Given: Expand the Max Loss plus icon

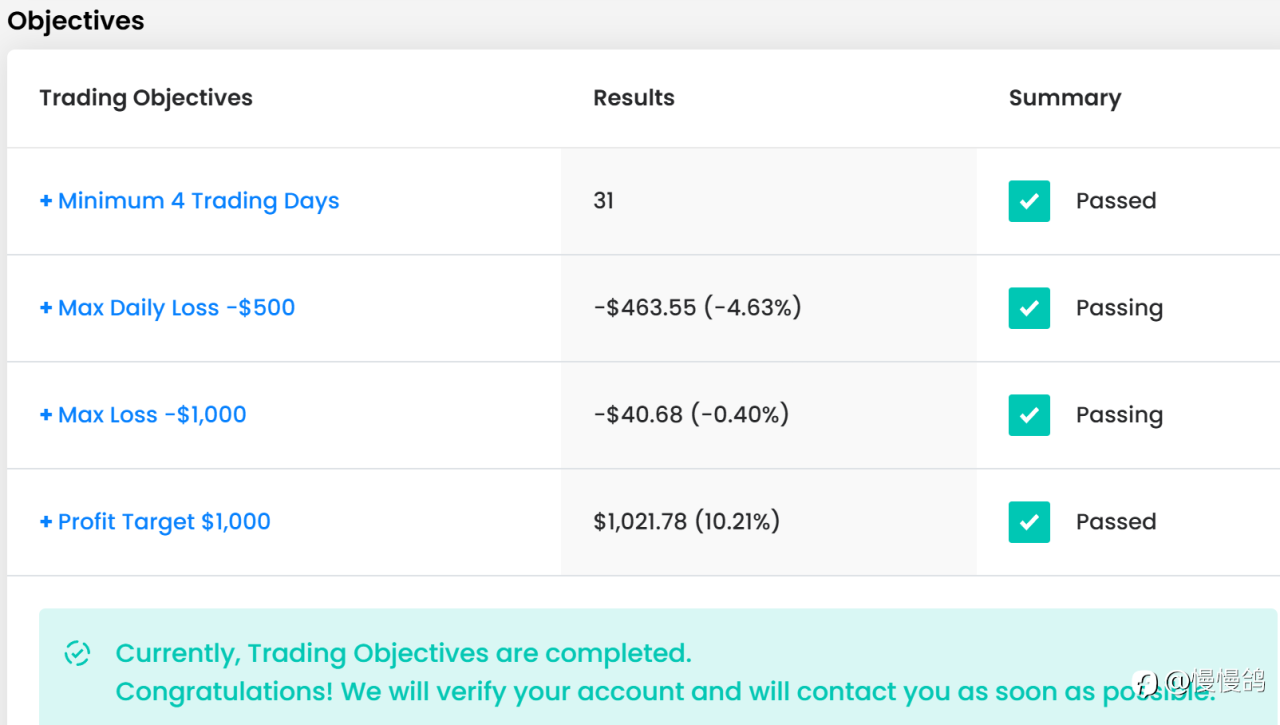Looking at the screenshot, I should click(45, 415).
